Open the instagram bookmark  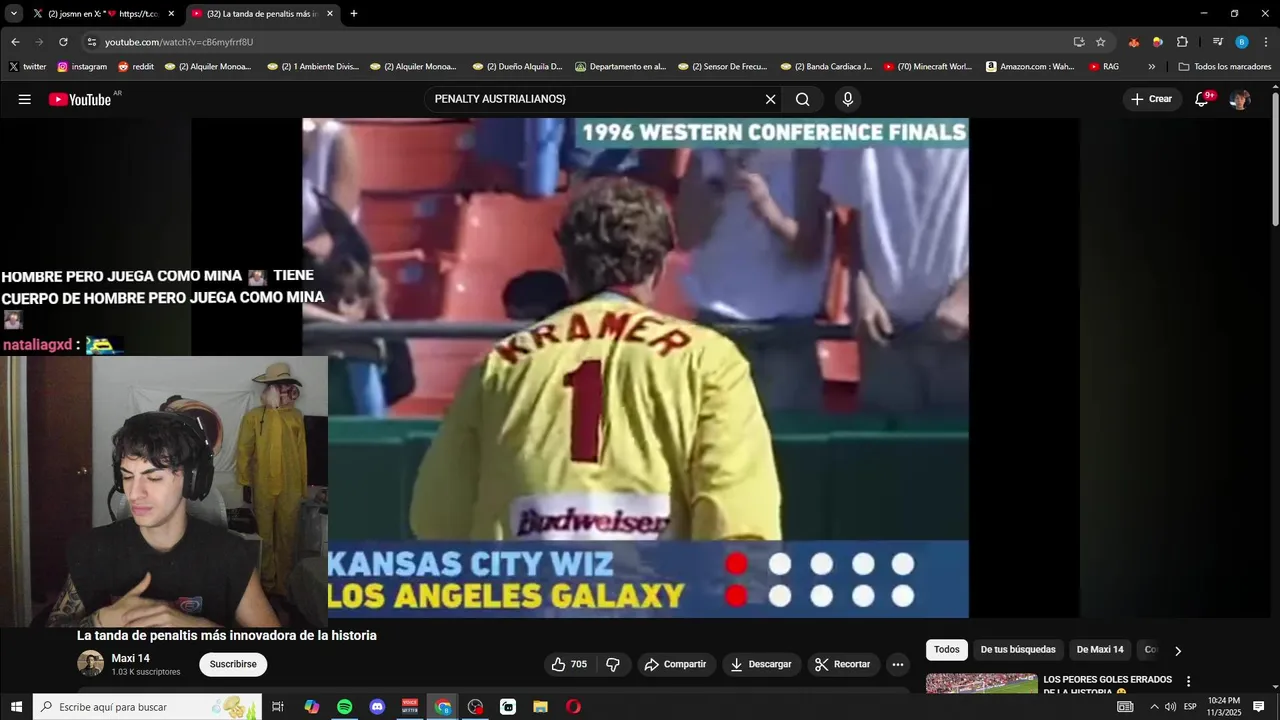(x=82, y=67)
